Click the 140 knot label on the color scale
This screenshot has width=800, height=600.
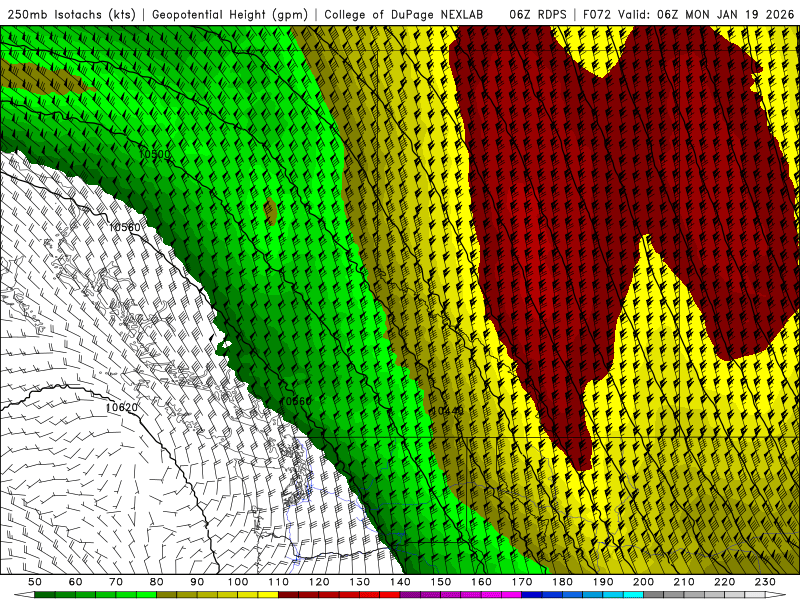[400, 582]
